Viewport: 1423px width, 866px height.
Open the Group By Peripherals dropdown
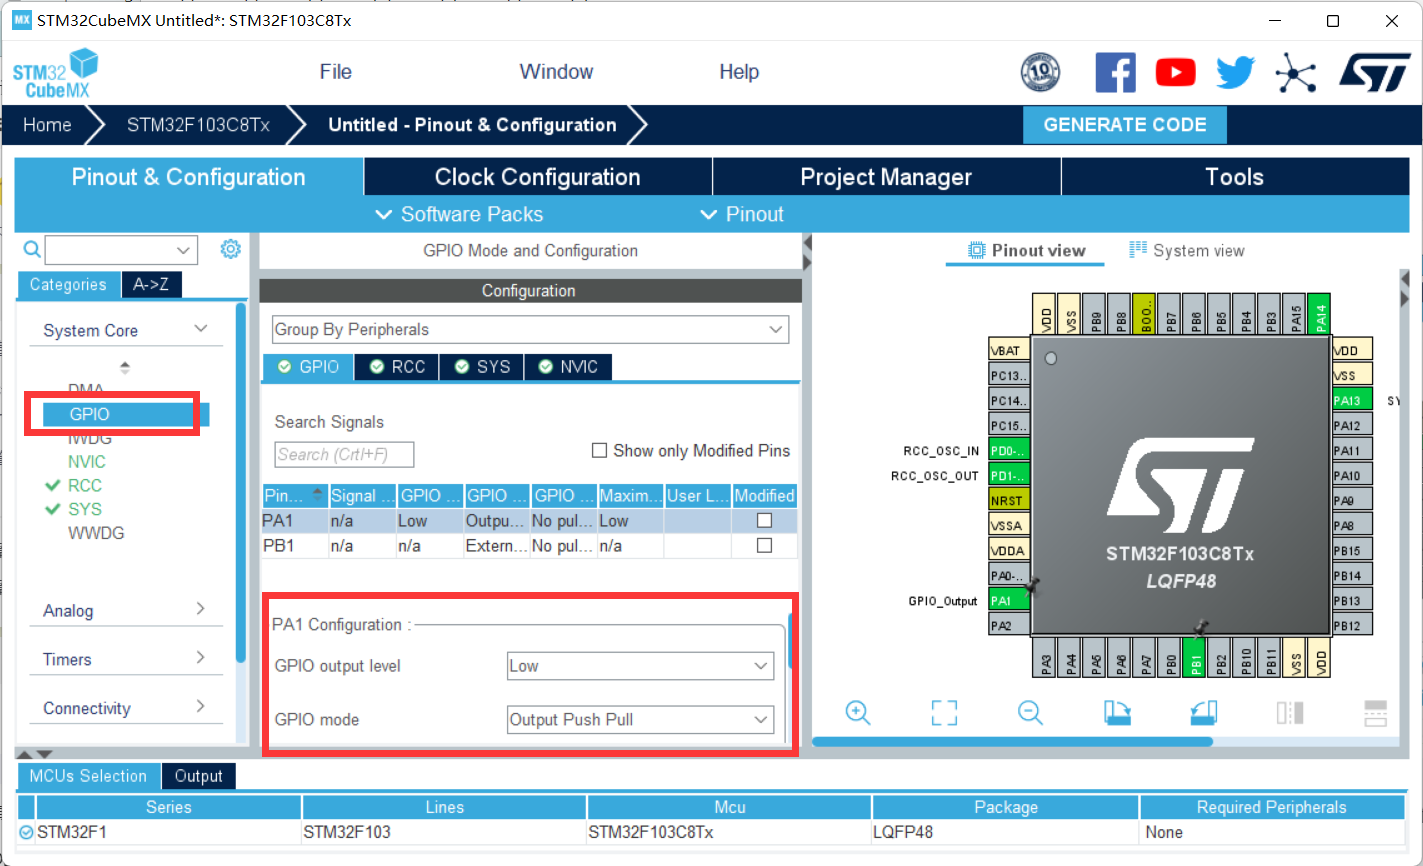click(x=775, y=329)
